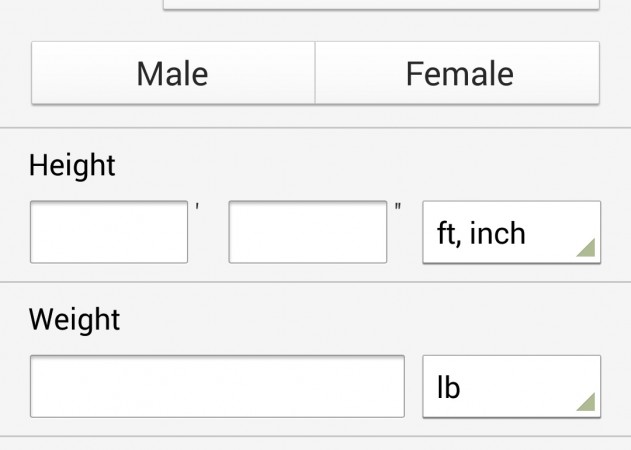Open the "ft, inch" height unit dropdown

511,233
